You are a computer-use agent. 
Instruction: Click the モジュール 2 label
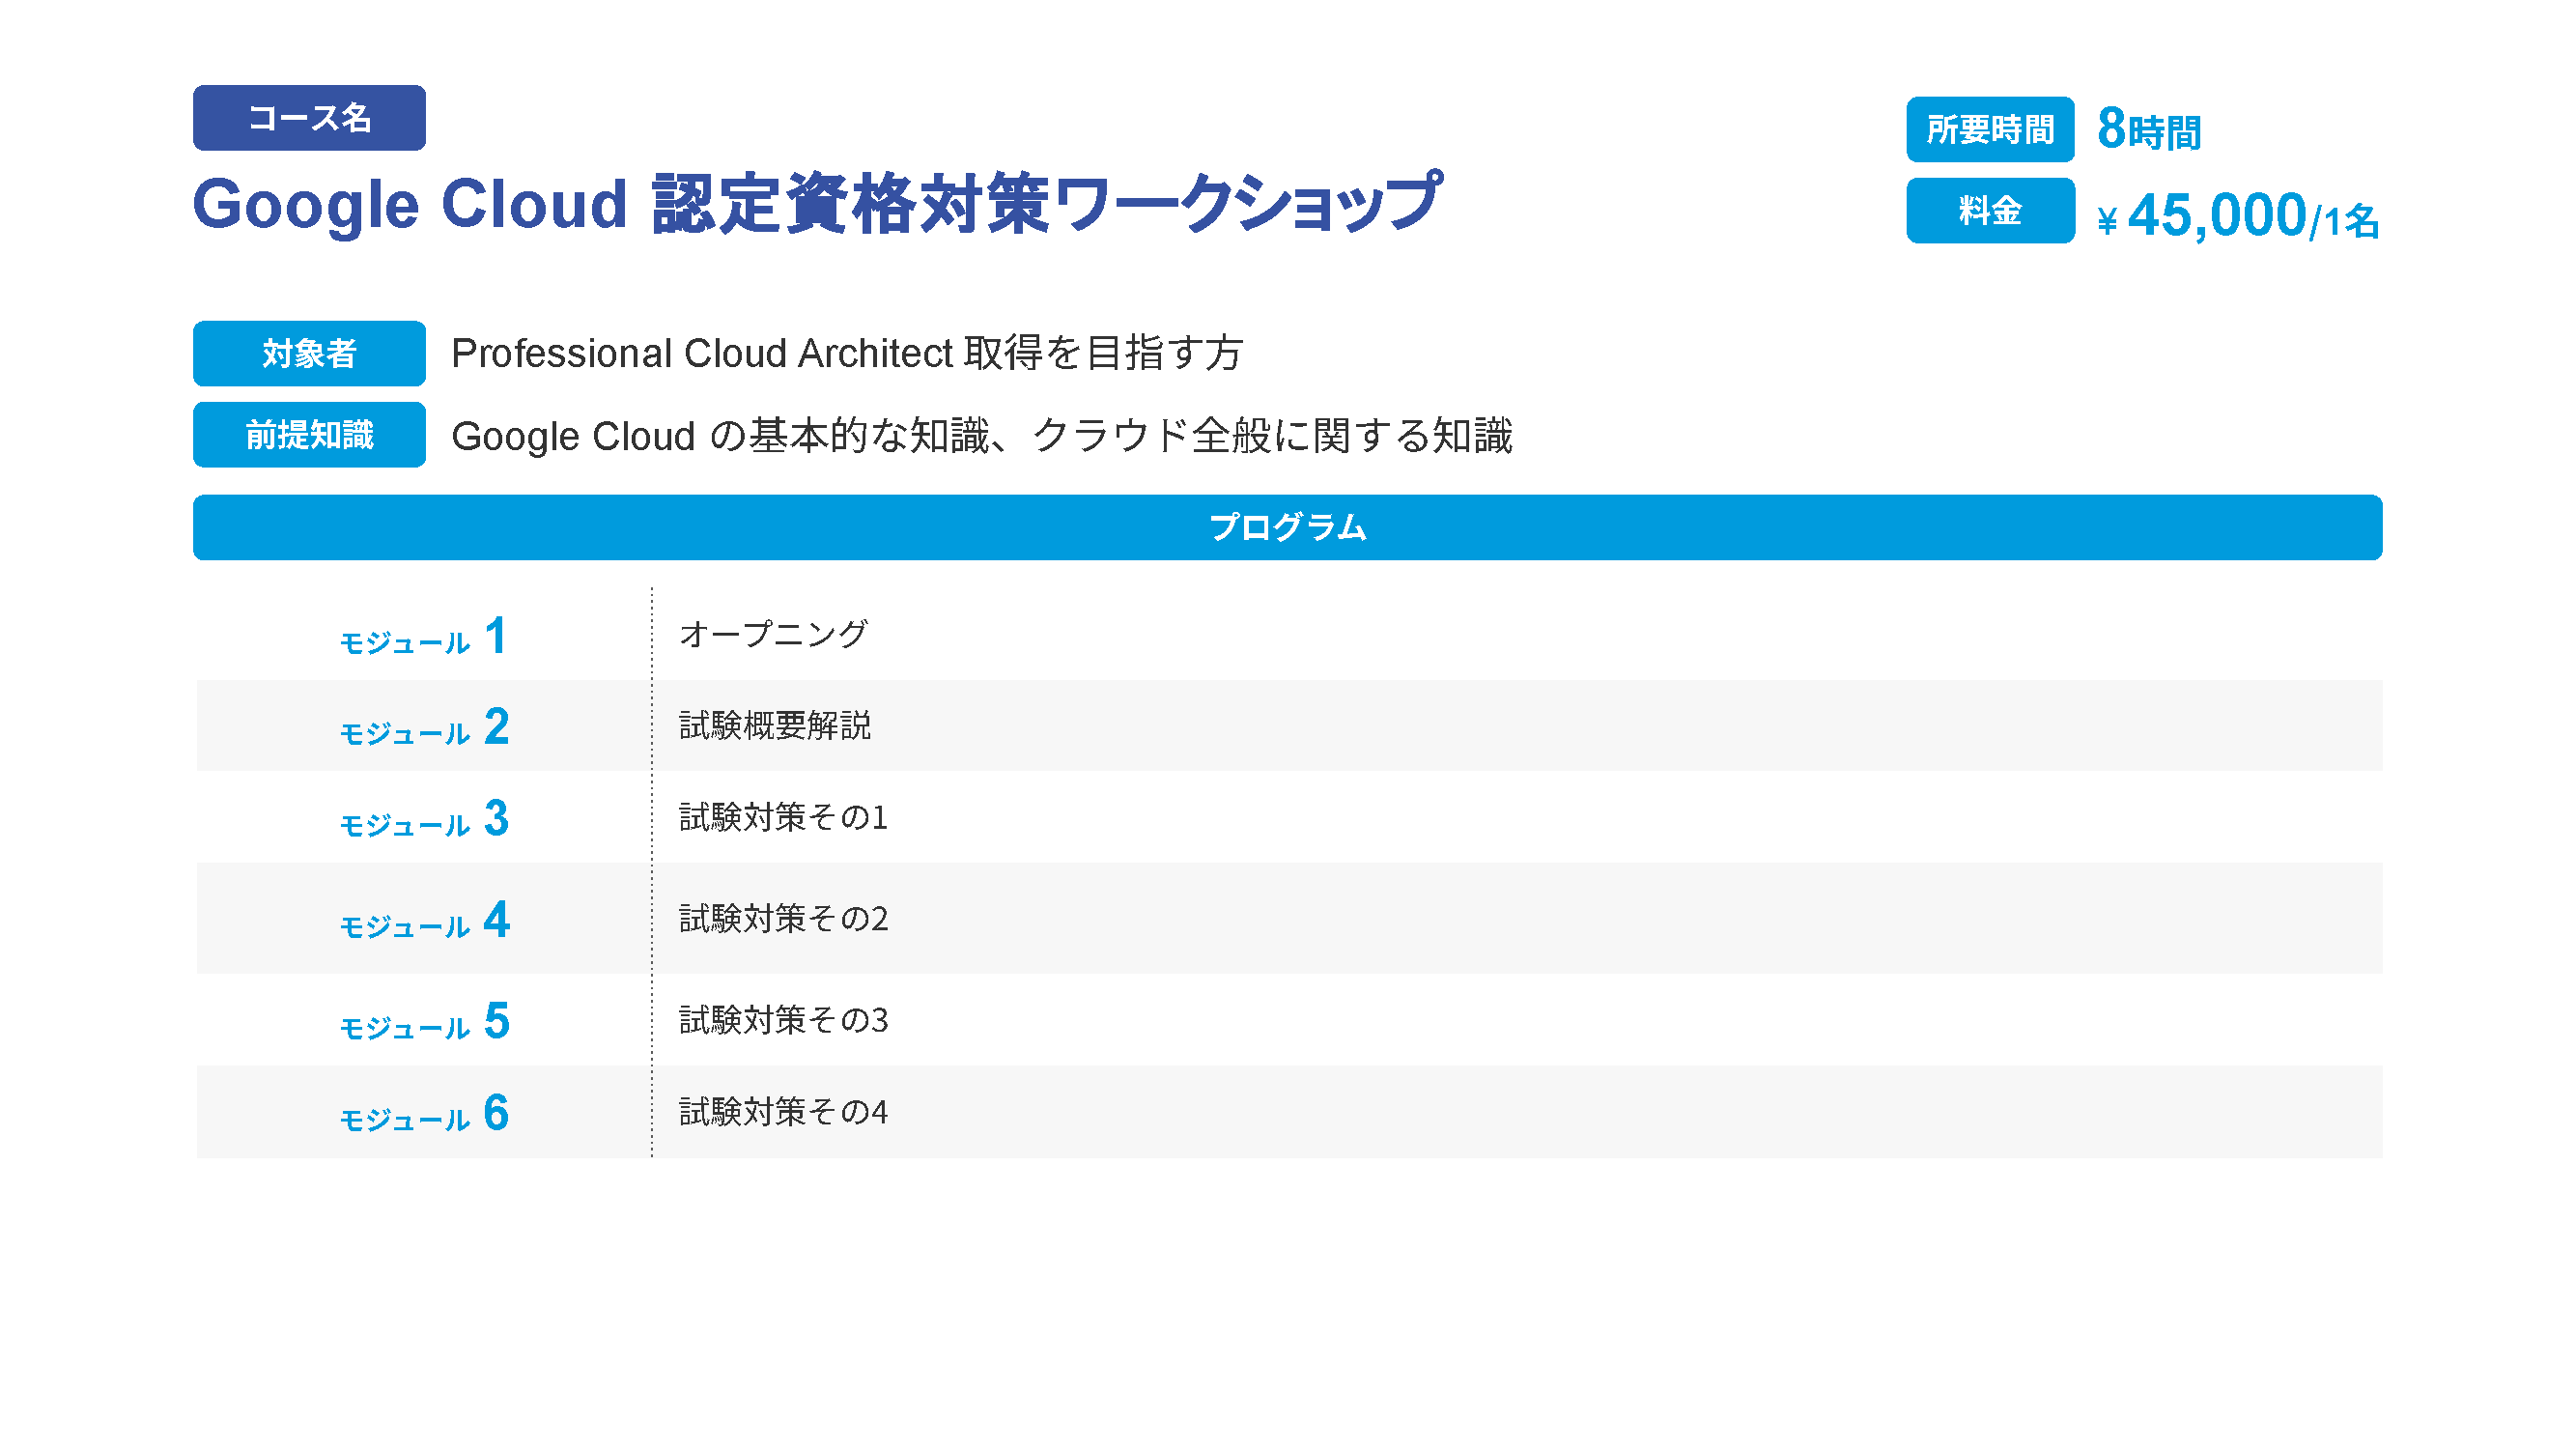pos(424,728)
